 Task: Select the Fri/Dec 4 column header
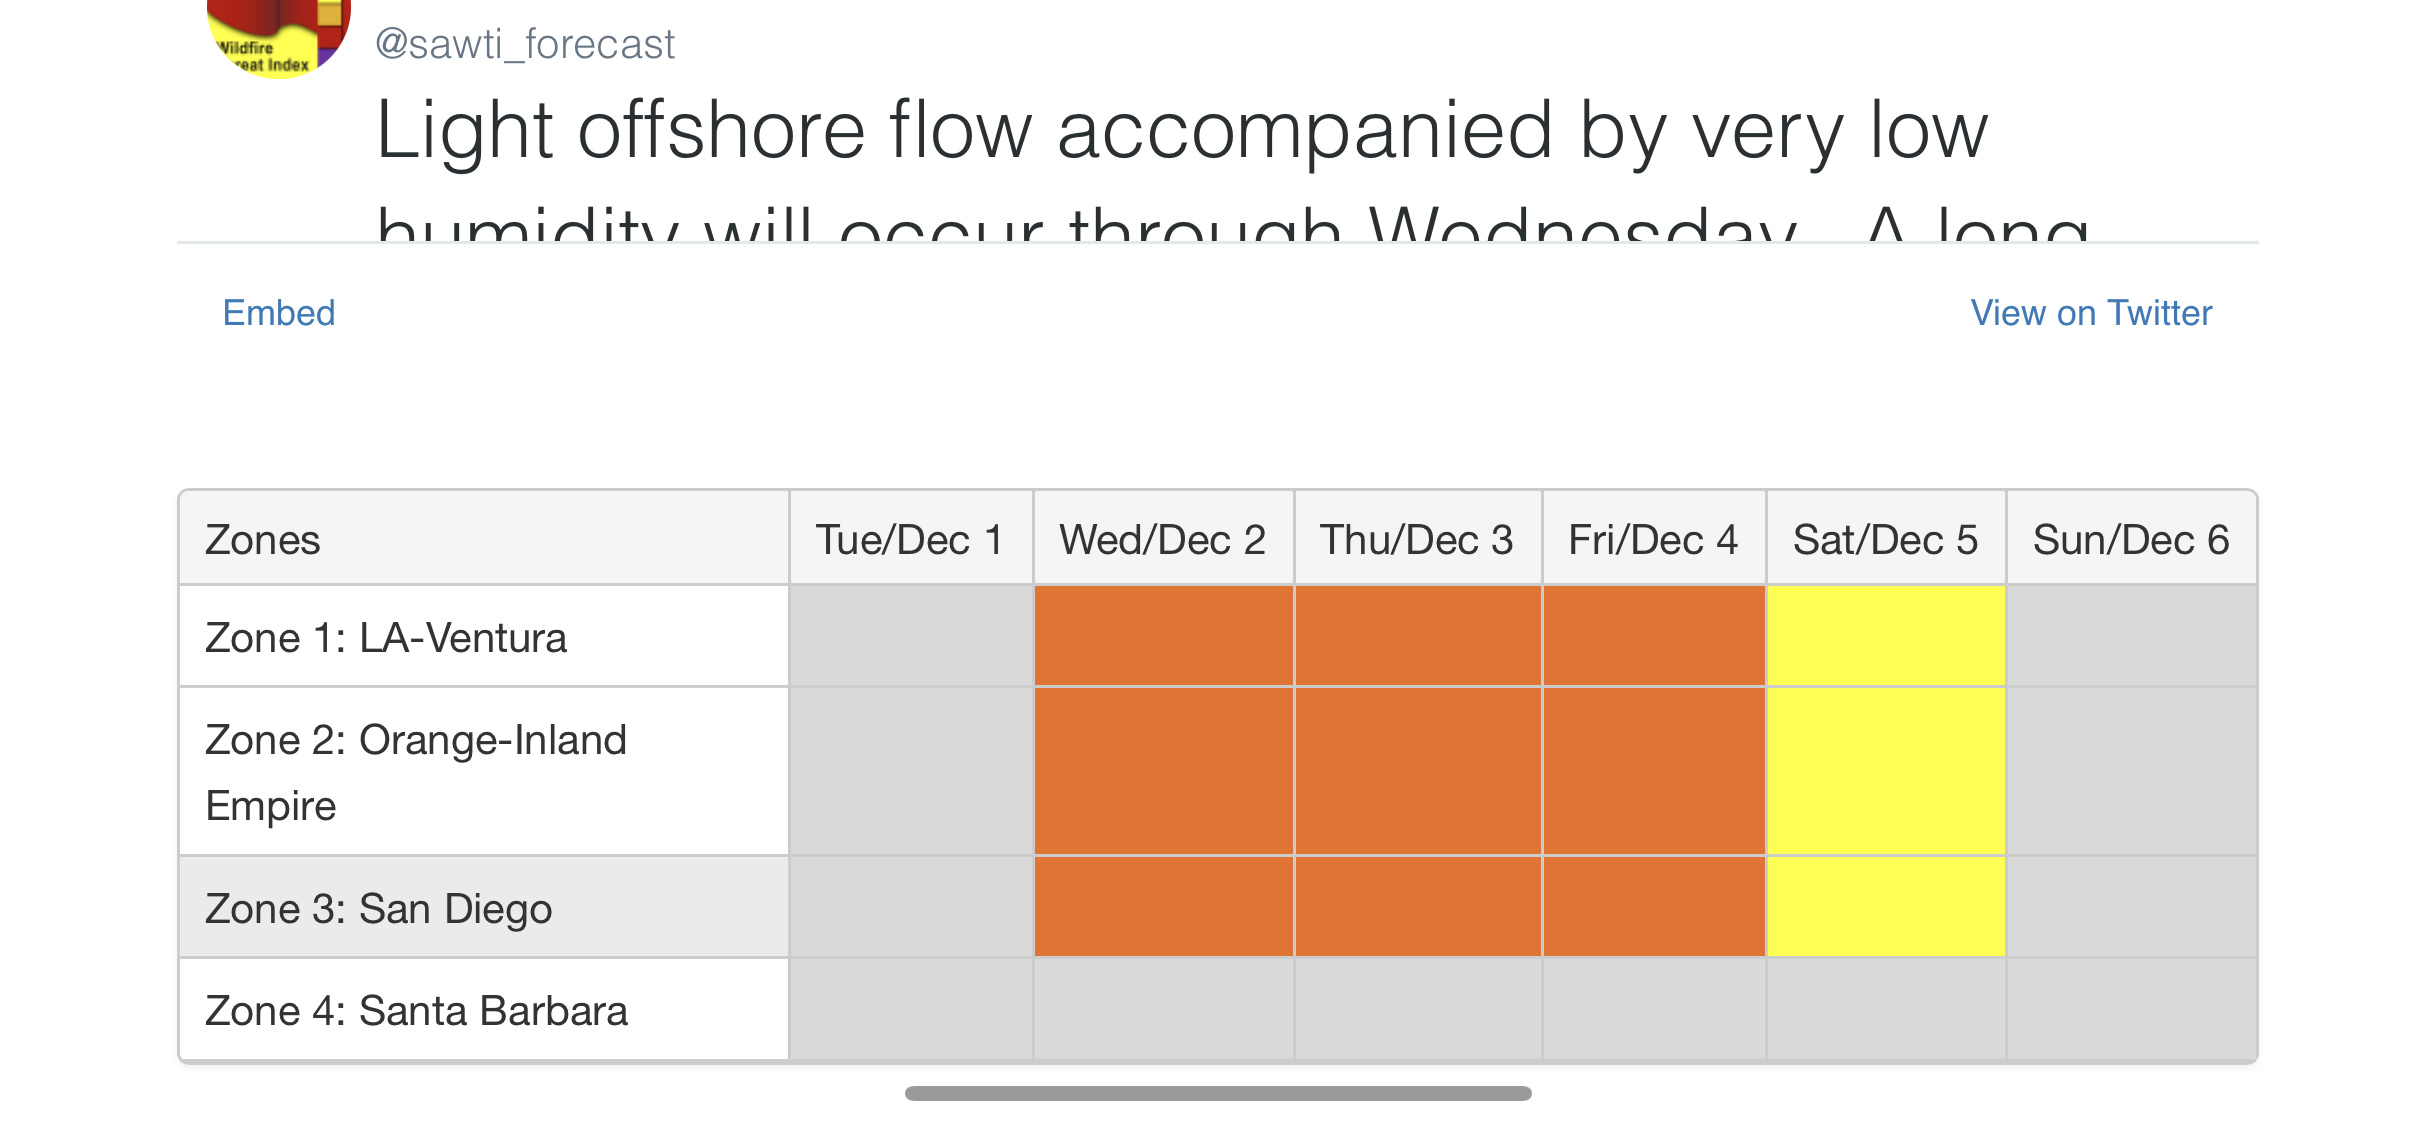[1654, 539]
